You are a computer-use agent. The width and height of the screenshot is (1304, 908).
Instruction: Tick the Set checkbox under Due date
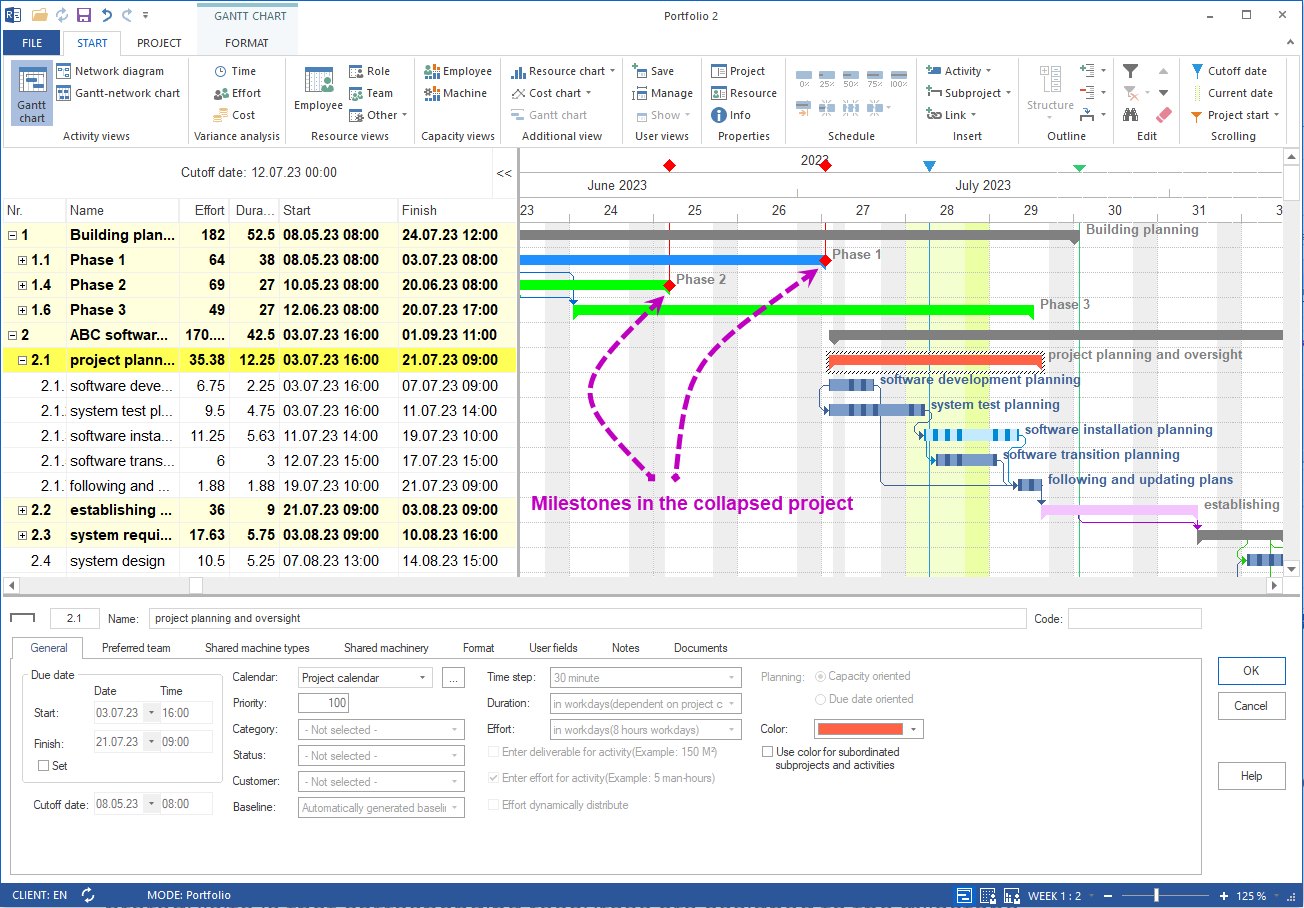coord(43,766)
